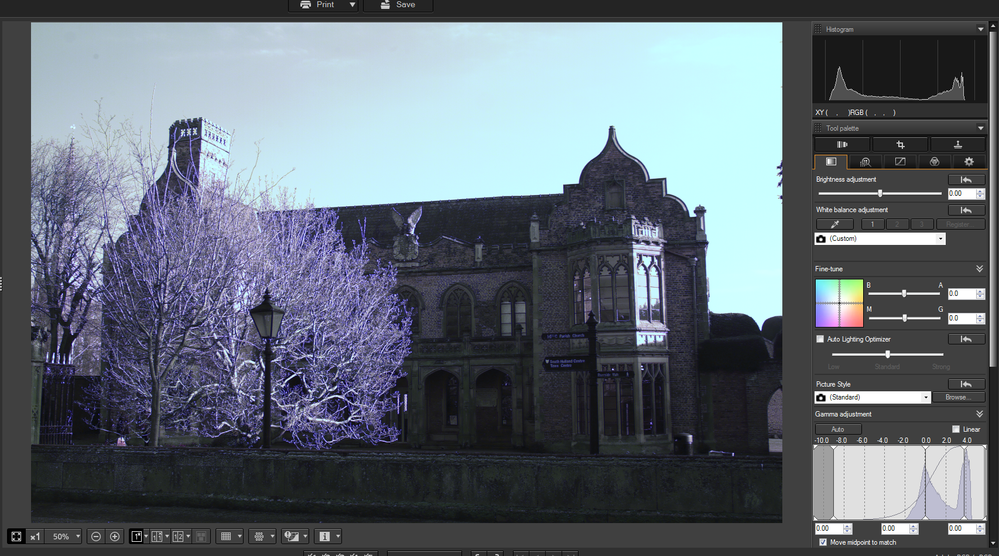This screenshot has width=999, height=556.
Task: Select the single image display icon
Action: [136, 536]
